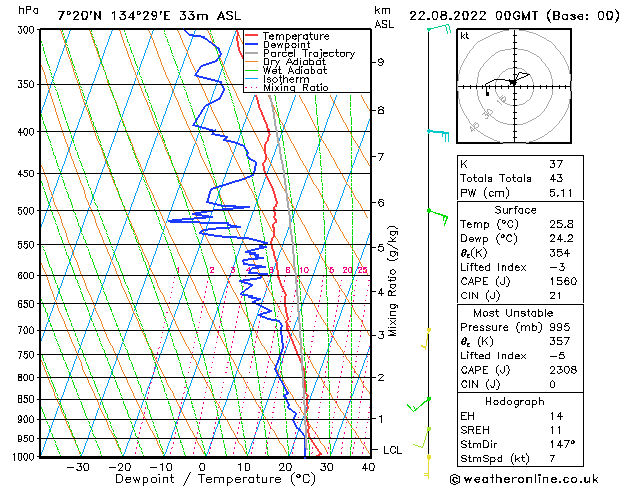Click the blue Dewpoint legend line sample
This screenshot has width=629, height=486.
point(251,45)
